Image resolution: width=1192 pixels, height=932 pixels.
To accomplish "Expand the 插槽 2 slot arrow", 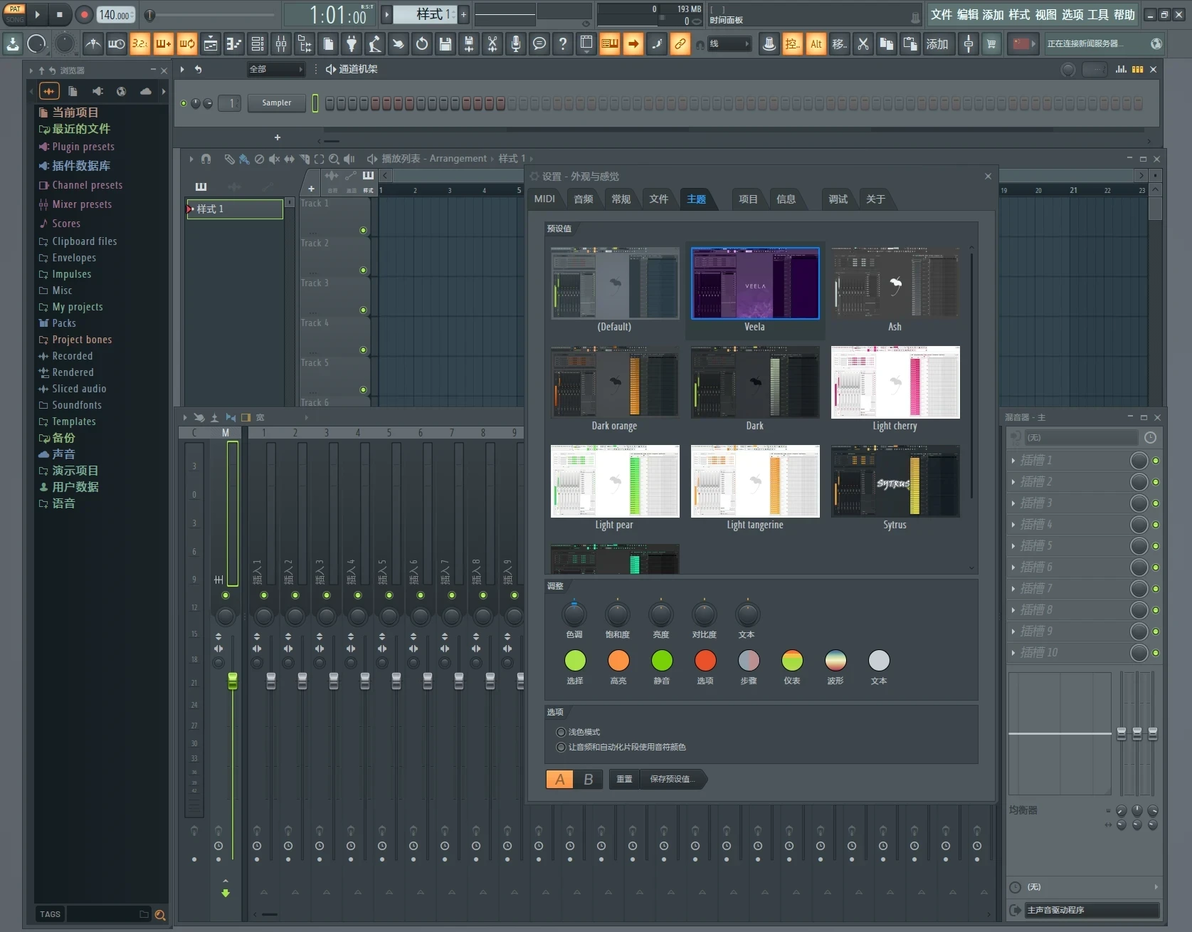I will [x=1013, y=482].
